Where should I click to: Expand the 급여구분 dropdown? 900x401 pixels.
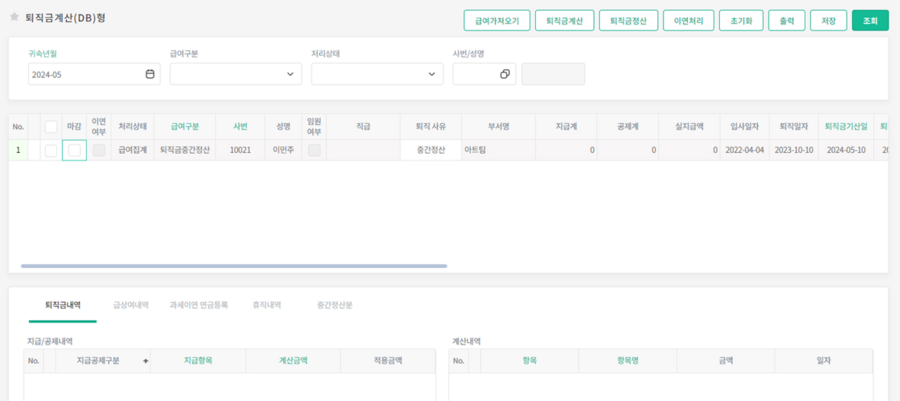tap(291, 74)
